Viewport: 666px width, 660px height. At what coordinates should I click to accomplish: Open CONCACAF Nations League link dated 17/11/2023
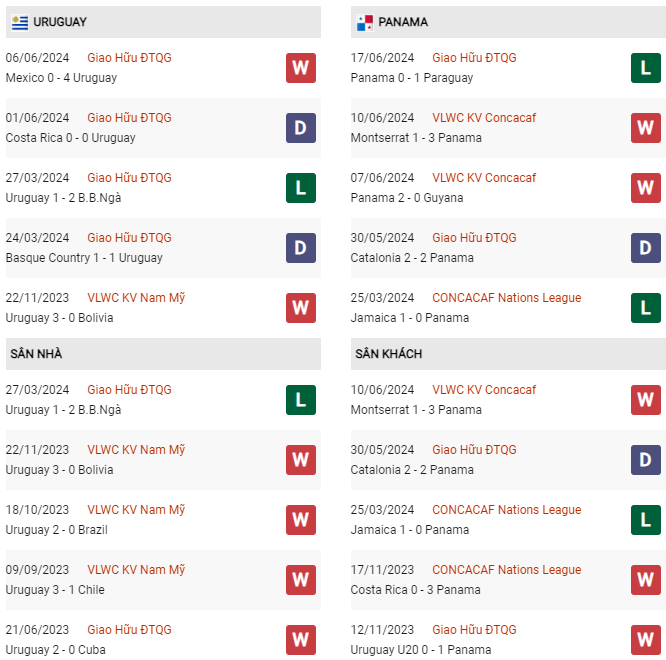click(x=506, y=570)
